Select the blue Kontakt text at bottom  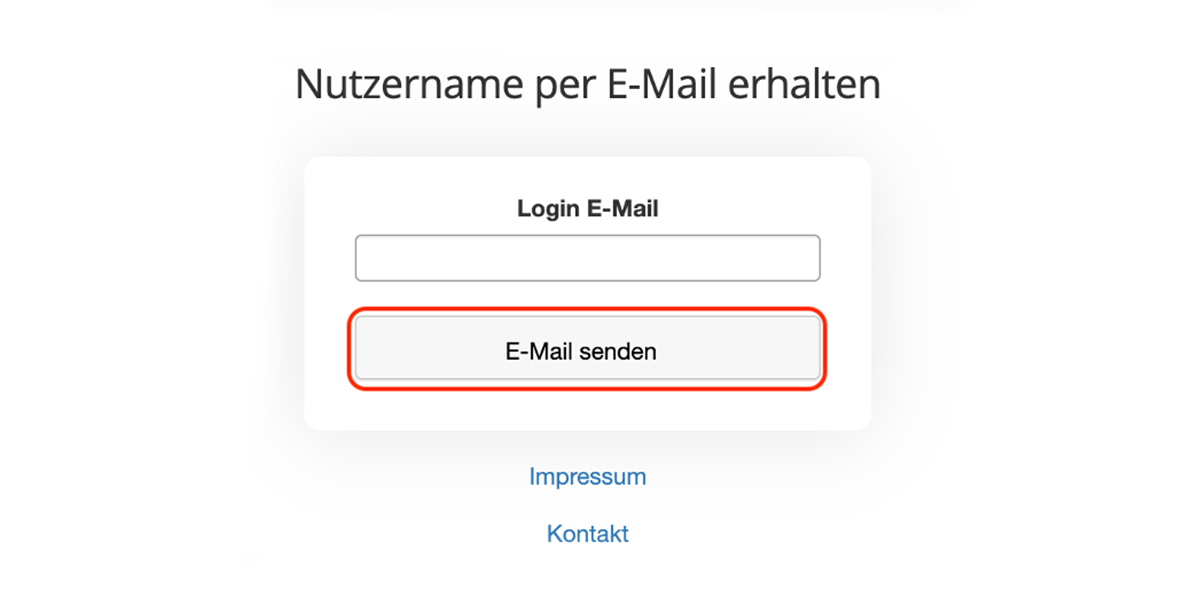[x=587, y=534]
